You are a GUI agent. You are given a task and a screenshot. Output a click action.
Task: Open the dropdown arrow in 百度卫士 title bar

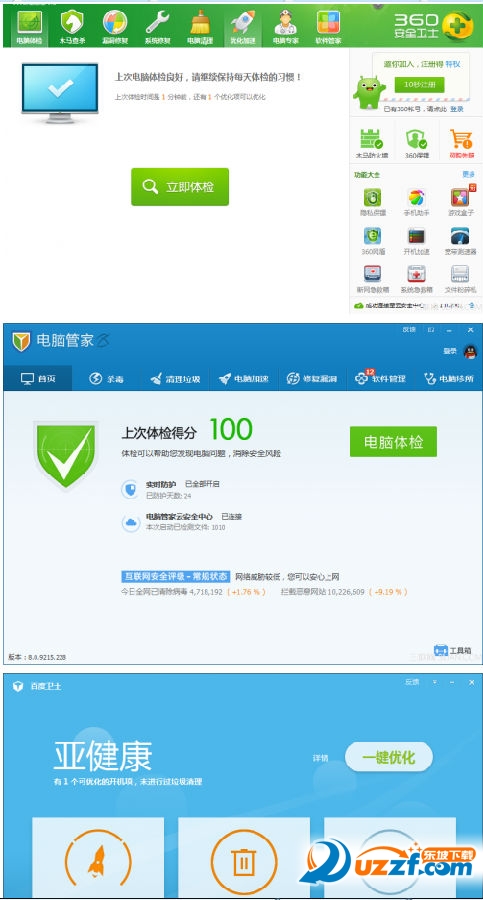[x=435, y=682]
